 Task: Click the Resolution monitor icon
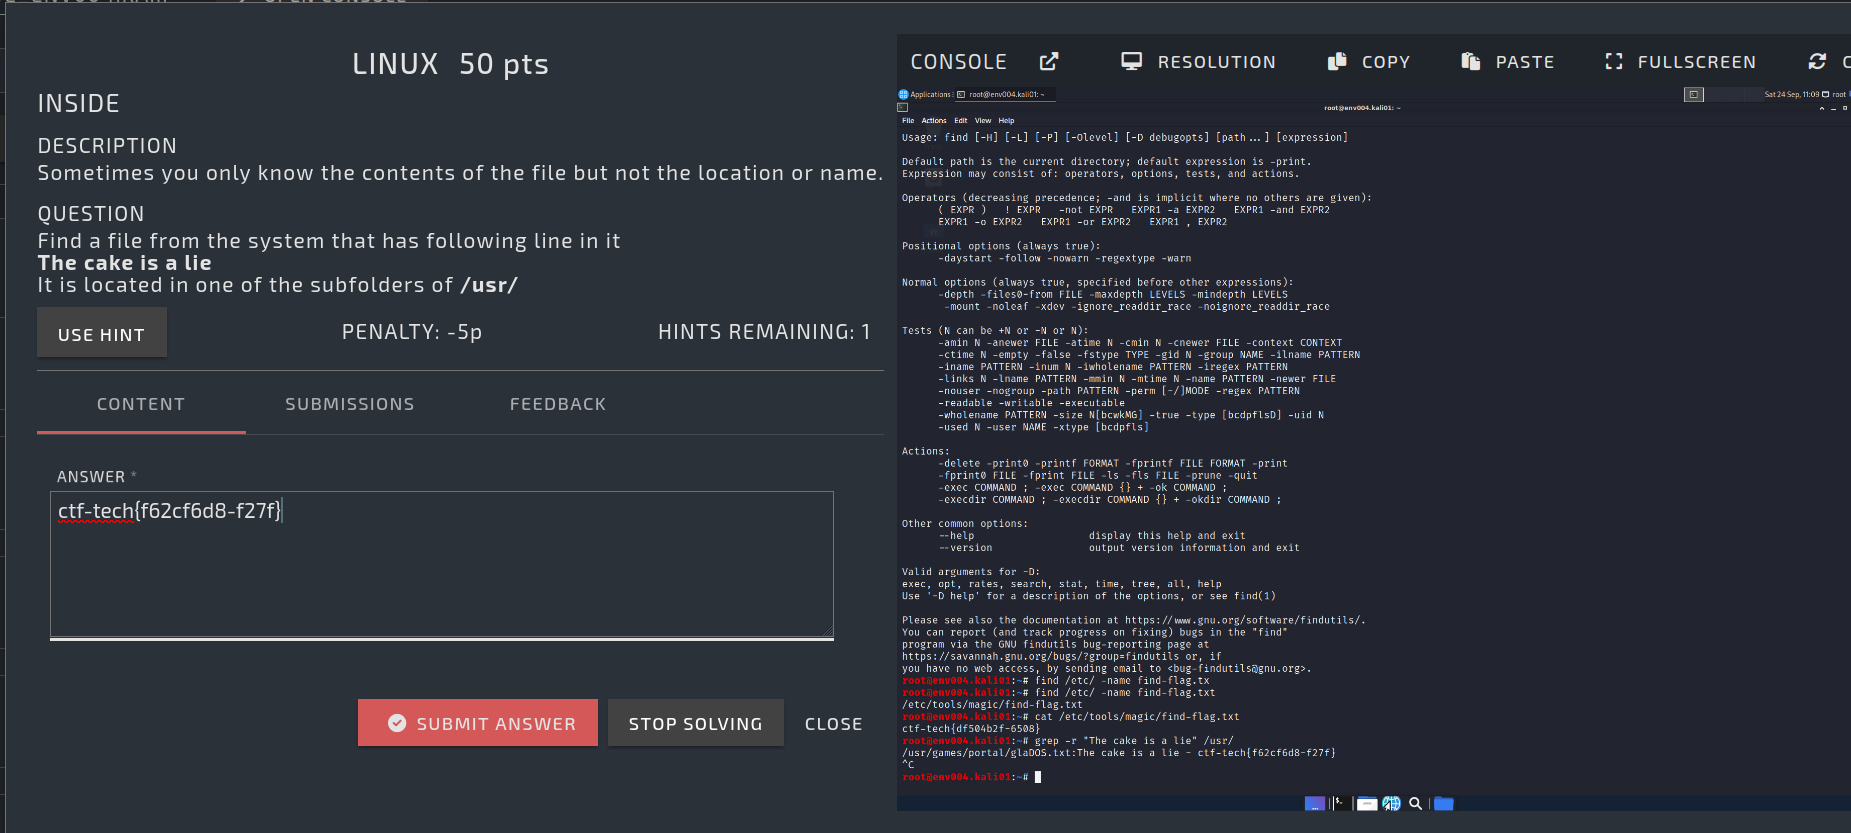point(1131,62)
